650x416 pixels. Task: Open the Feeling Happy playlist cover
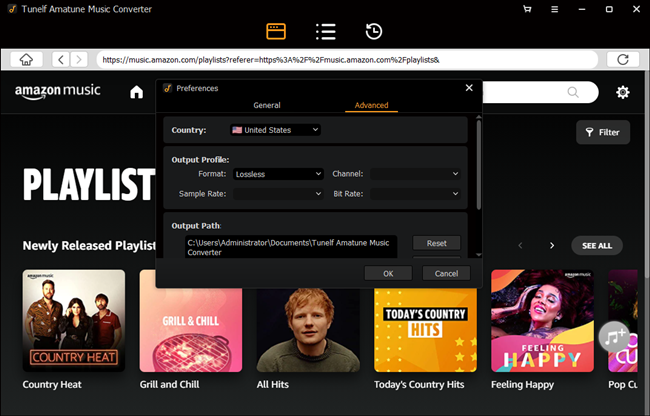(542, 321)
